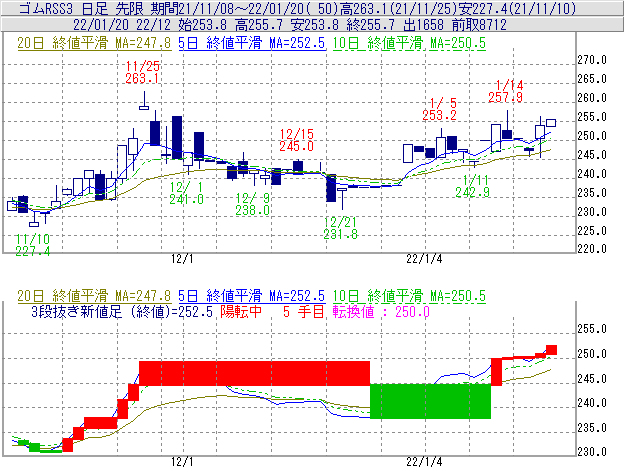Click the 240.0 axis label on lower chart
Screen dimensions: 624x475
(592, 403)
